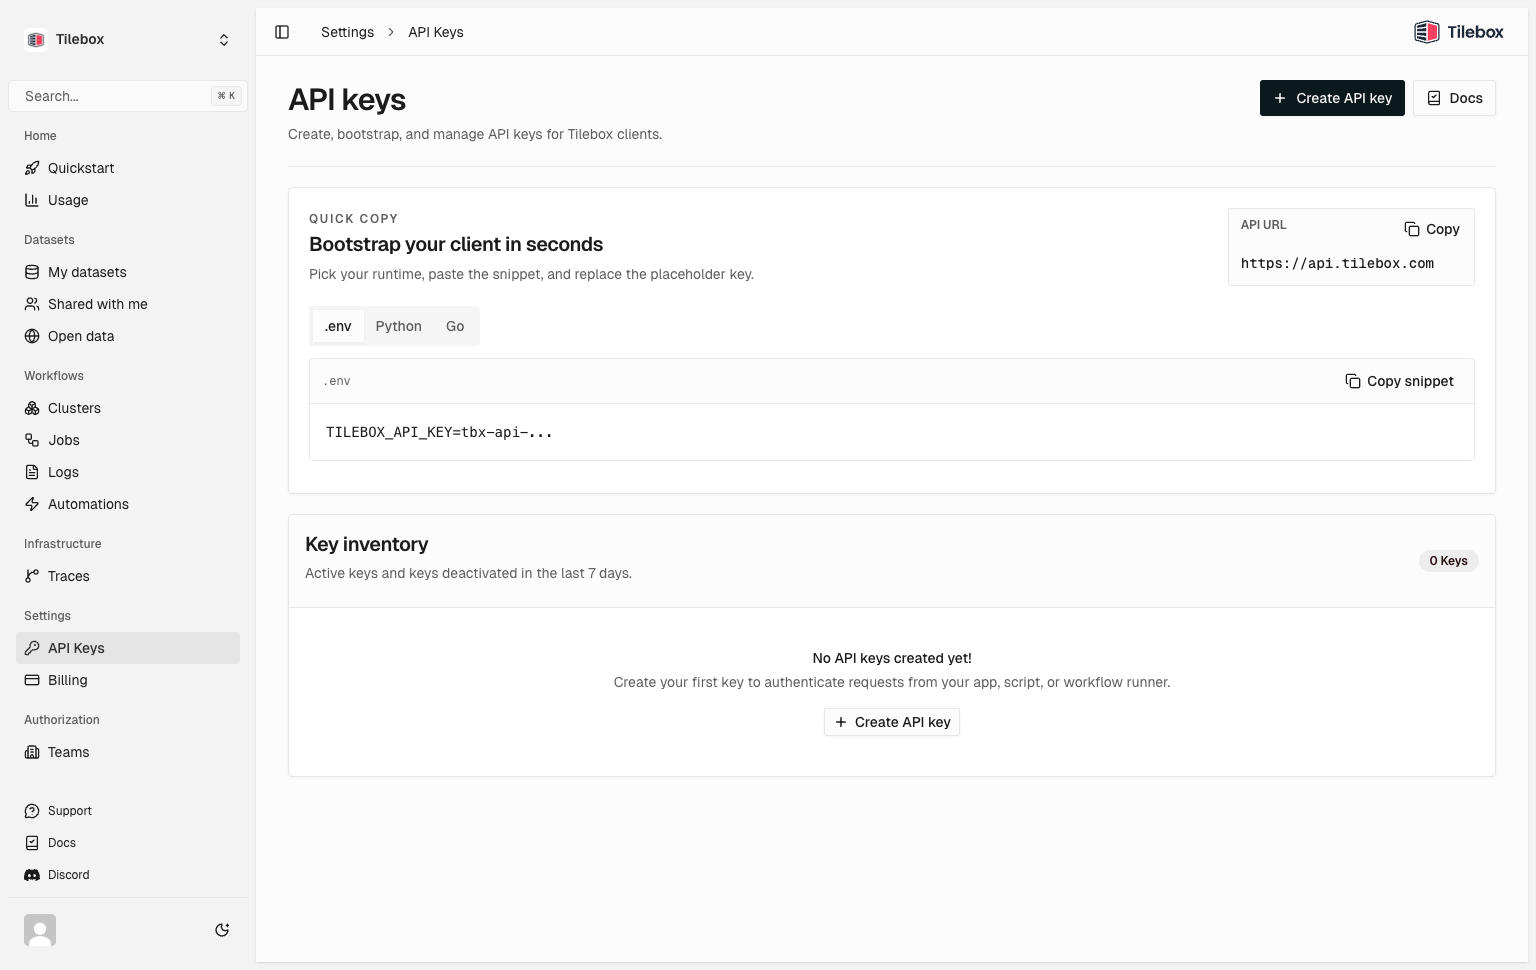Viewport: 1536px width, 970px height.
Task: Click the Support help icon
Action: click(x=32, y=811)
